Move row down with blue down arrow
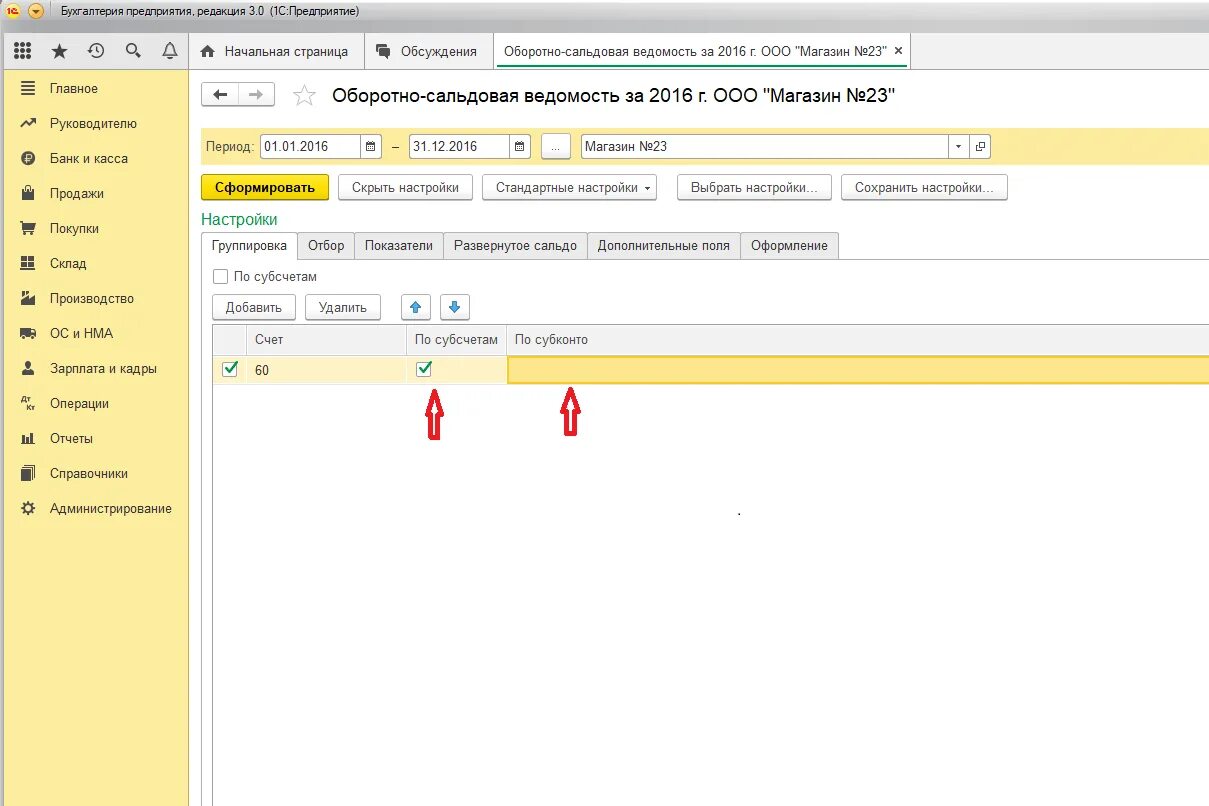This screenshot has width=1209, height=806. tap(454, 307)
